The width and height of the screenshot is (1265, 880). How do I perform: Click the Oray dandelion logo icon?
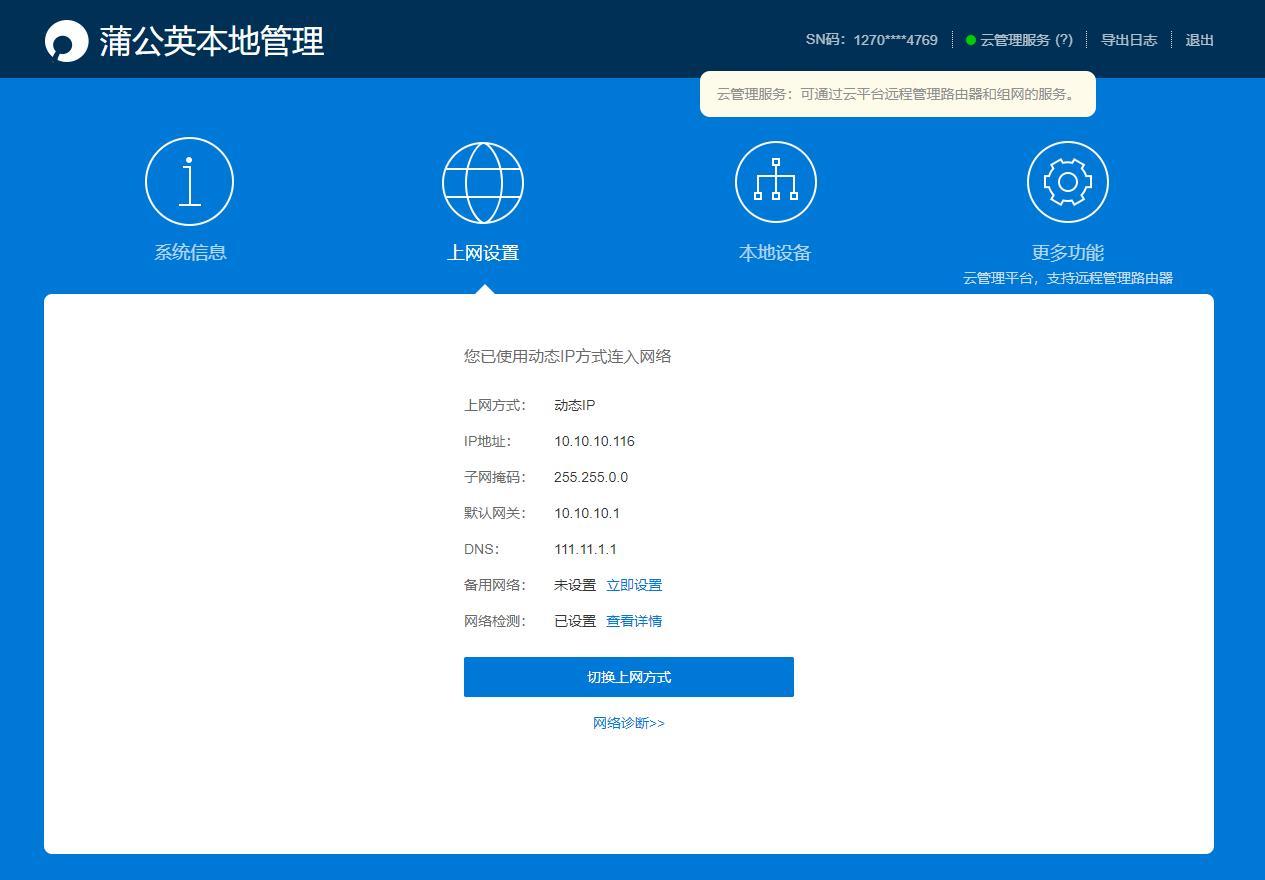(67, 41)
